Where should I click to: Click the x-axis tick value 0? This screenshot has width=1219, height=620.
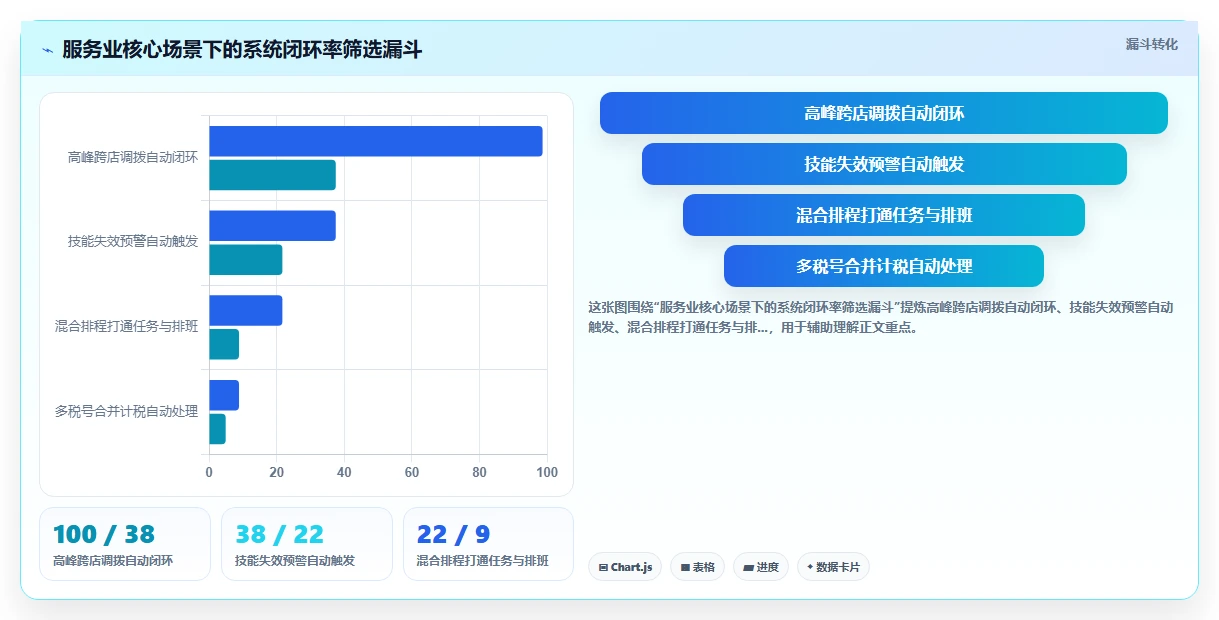tap(209, 472)
